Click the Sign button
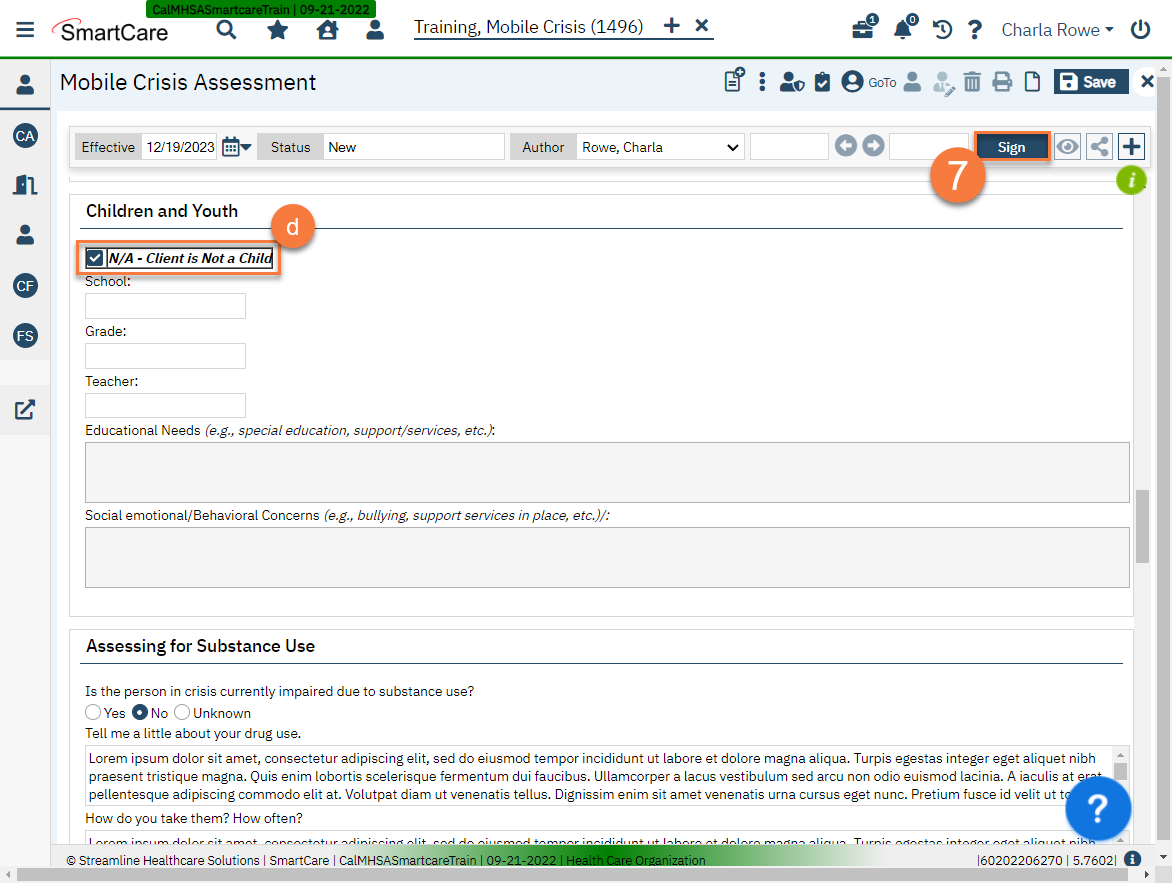 pos(1011,147)
